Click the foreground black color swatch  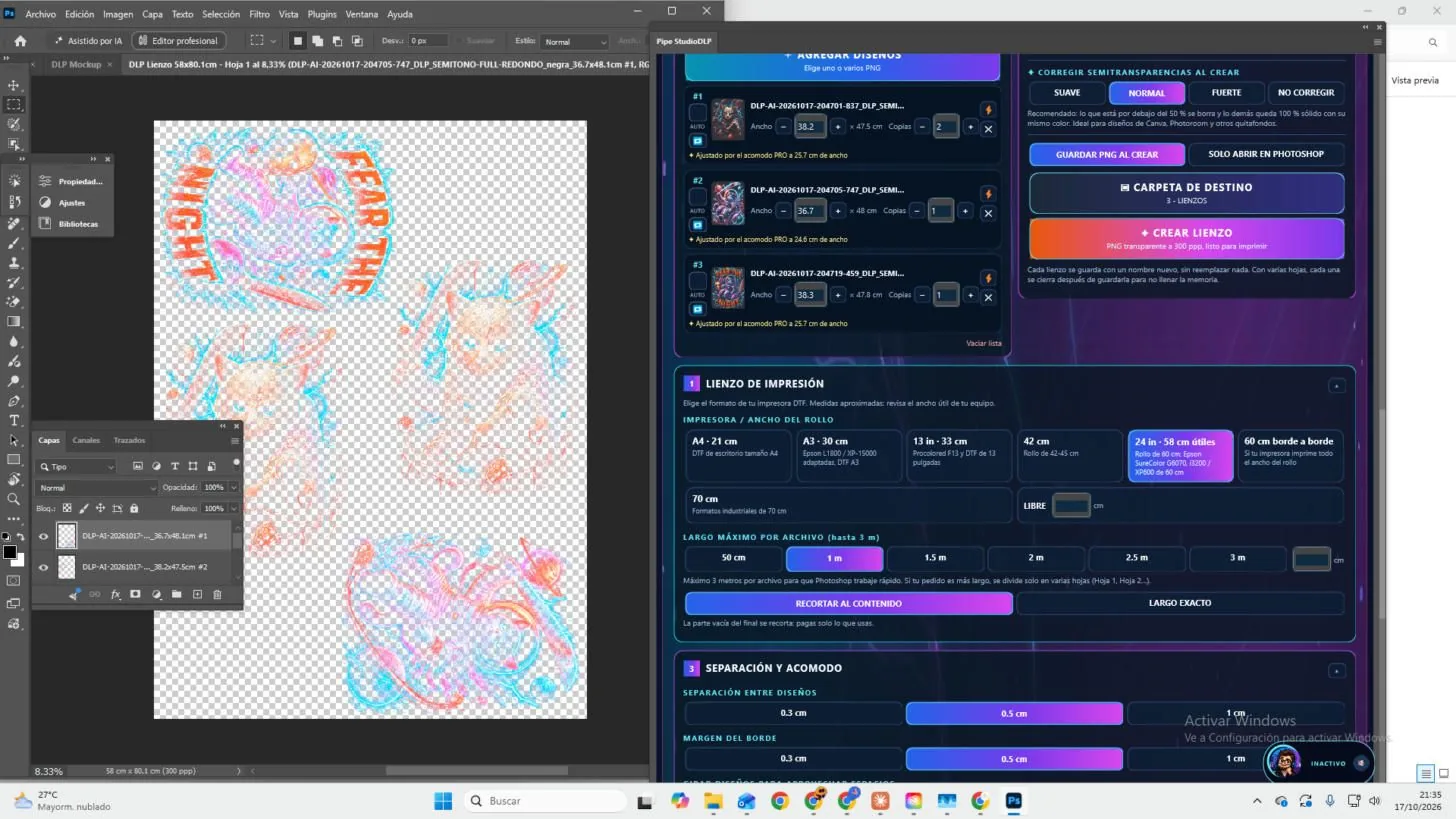coord(9,553)
